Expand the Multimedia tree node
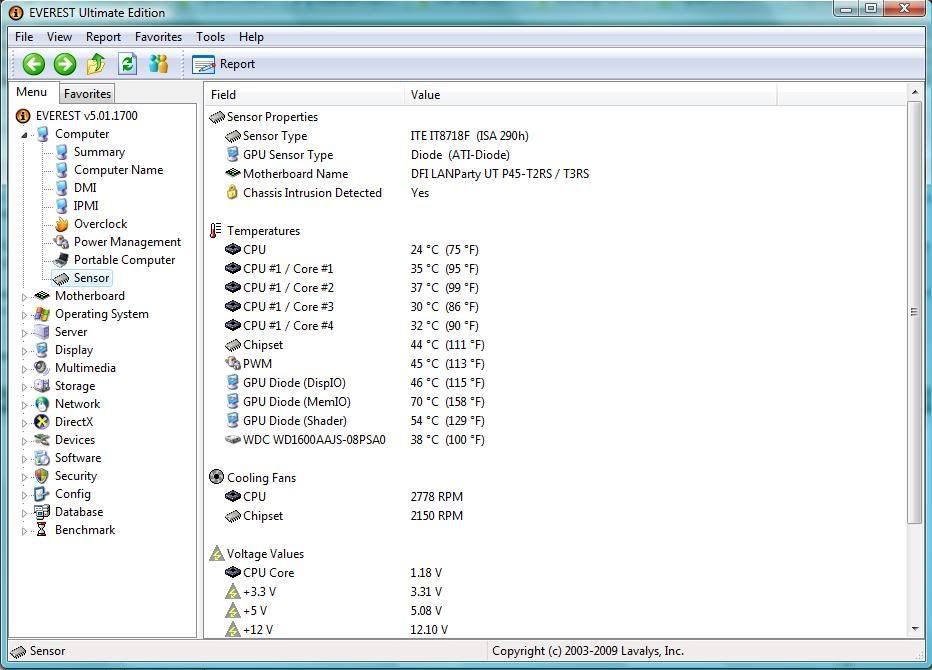This screenshot has height=670, width=932. (24, 369)
